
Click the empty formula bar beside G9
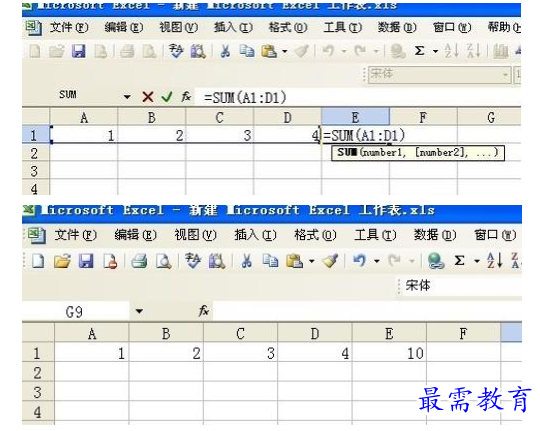pyautogui.click(x=367, y=311)
